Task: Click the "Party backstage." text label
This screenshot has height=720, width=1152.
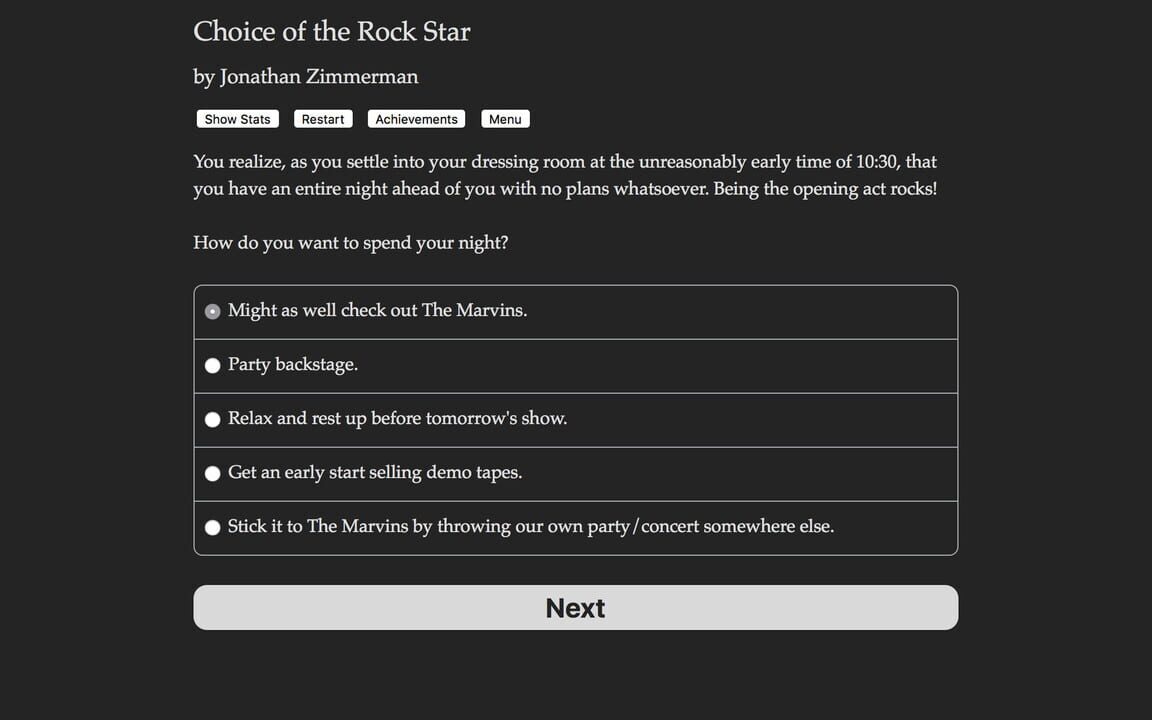Action: pos(293,364)
